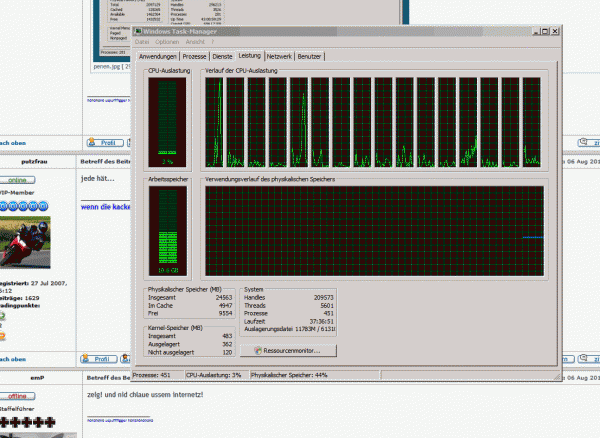The height and width of the screenshot is (438, 600).
Task: Click the Insgesamt physical memory value 24563
Action: point(224,298)
